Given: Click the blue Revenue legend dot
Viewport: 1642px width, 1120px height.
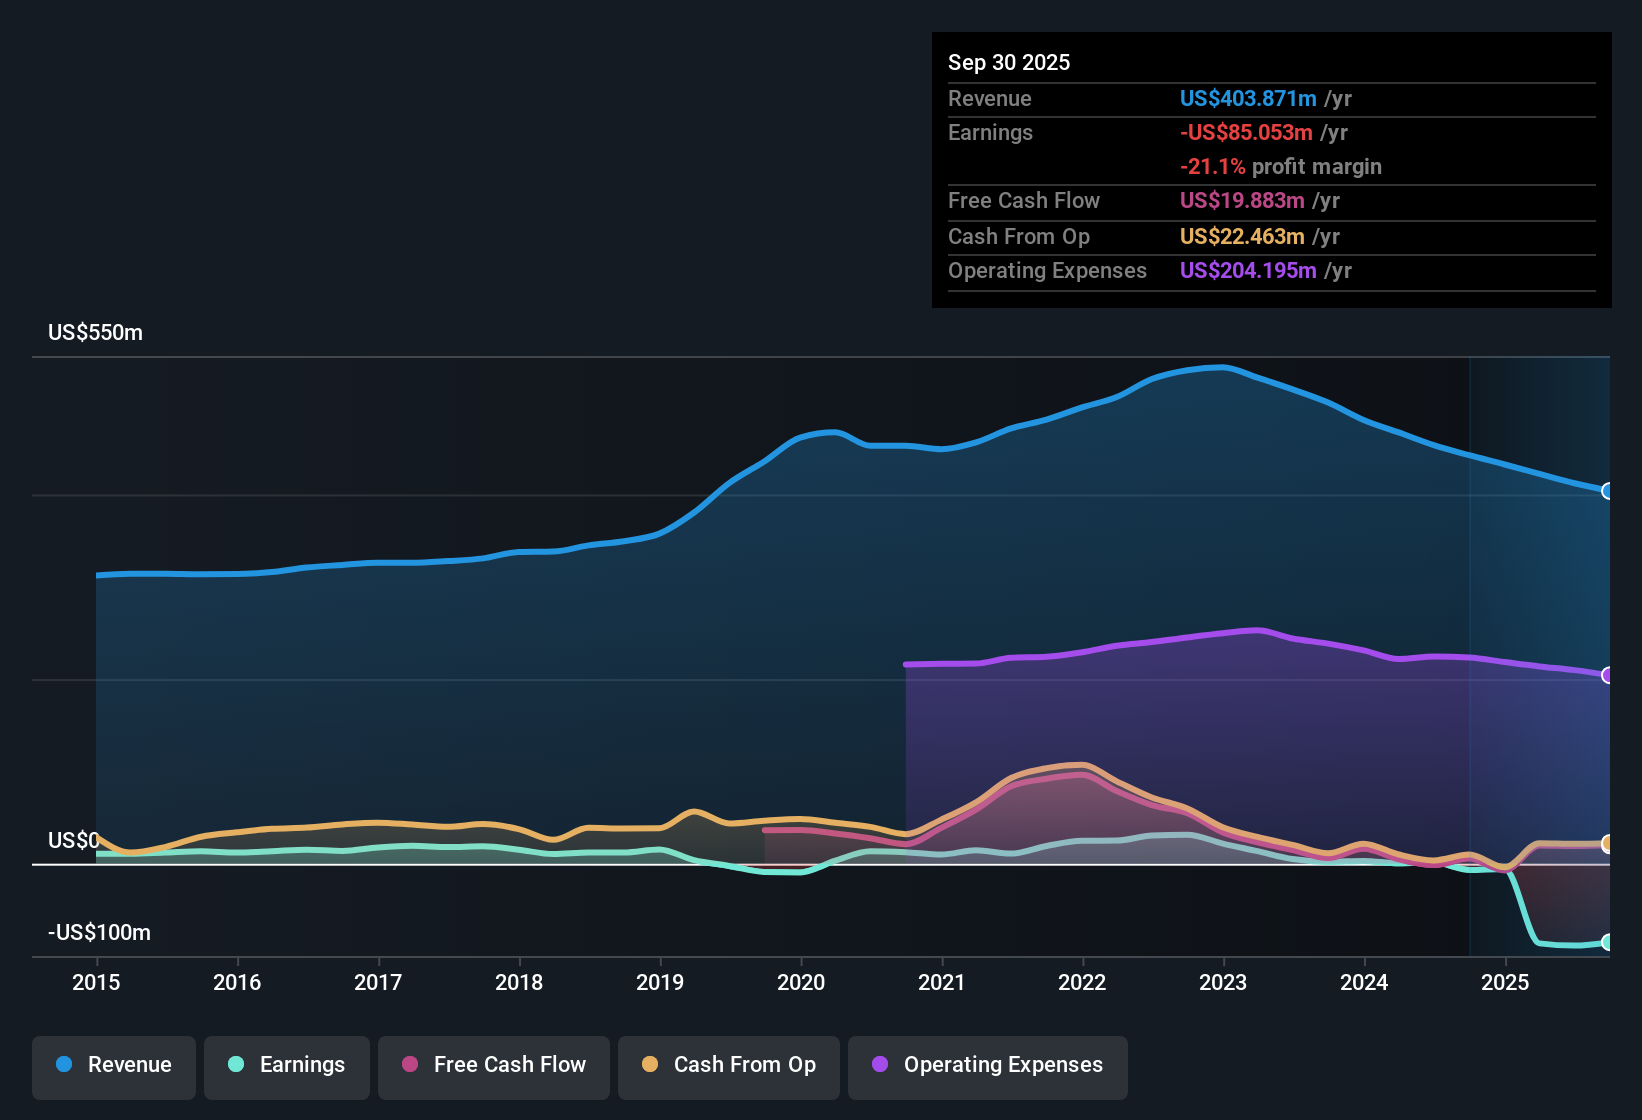Looking at the screenshot, I should [x=62, y=1065].
